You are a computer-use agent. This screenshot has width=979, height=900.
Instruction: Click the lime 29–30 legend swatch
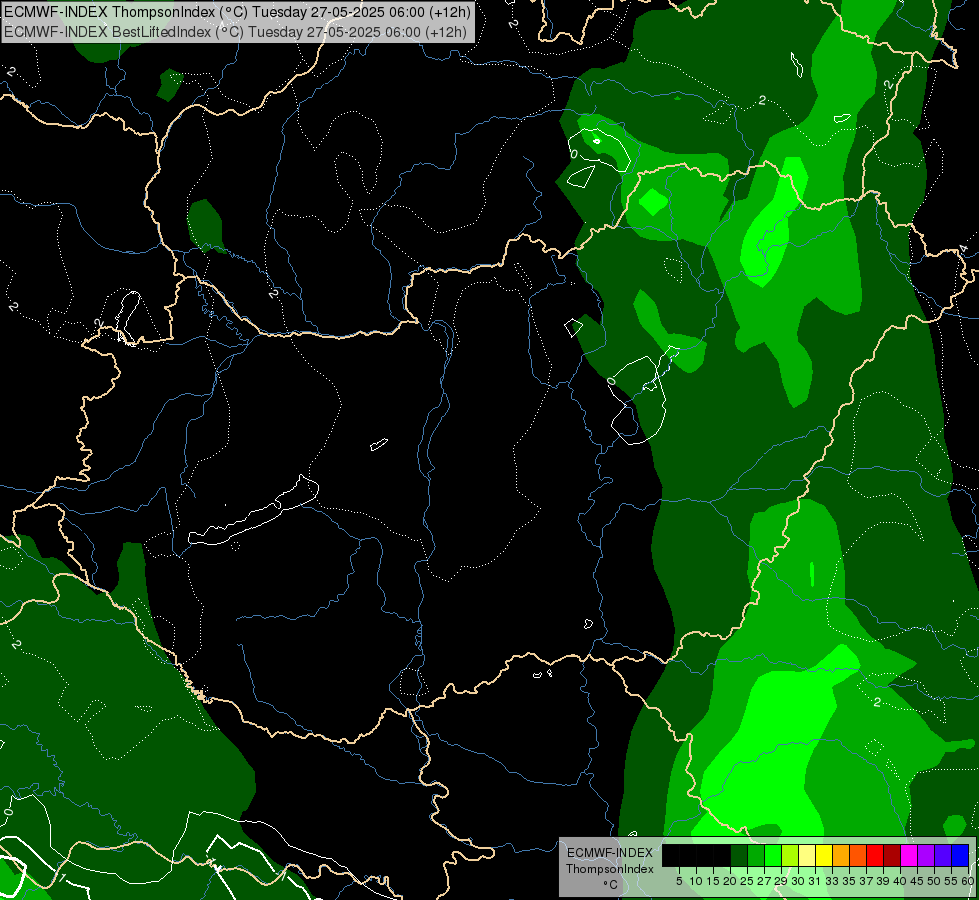click(x=790, y=855)
